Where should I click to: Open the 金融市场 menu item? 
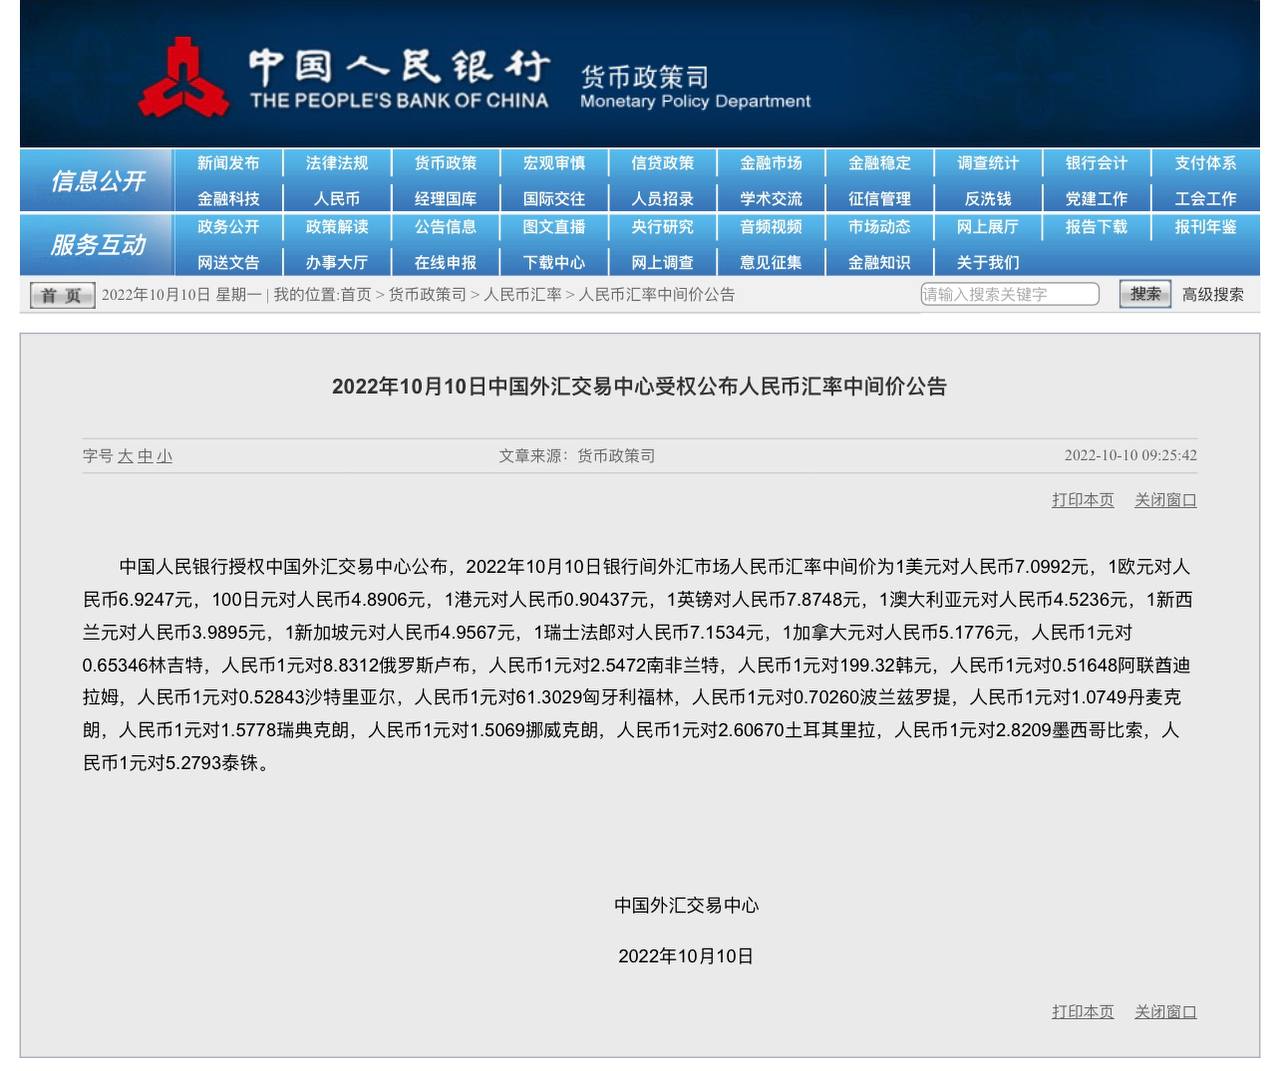tap(771, 163)
